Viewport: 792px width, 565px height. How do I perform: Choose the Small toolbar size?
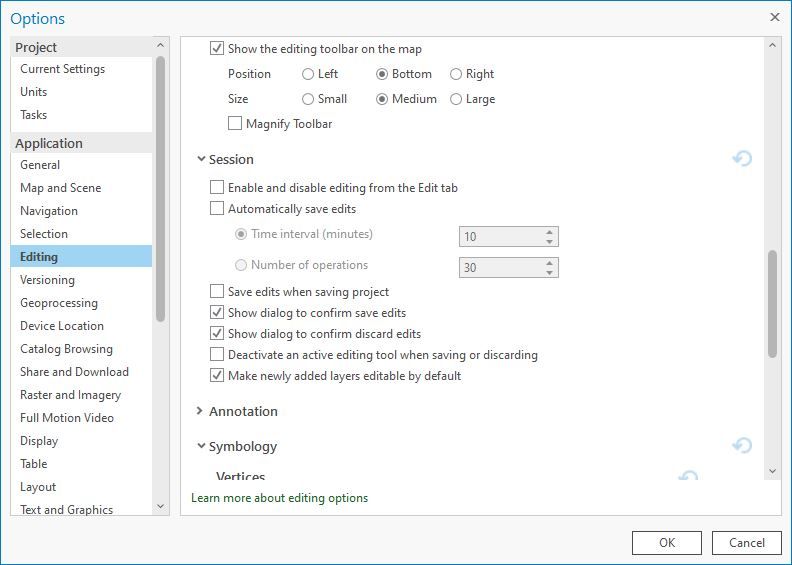(x=308, y=99)
